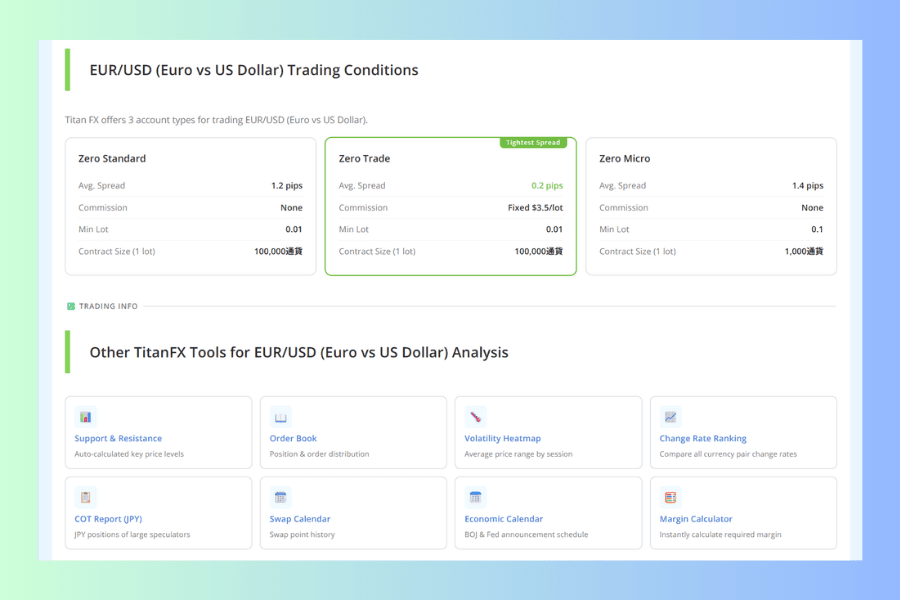Open the Economic Calendar link
Screen dimensions: 900x600
click(504, 518)
